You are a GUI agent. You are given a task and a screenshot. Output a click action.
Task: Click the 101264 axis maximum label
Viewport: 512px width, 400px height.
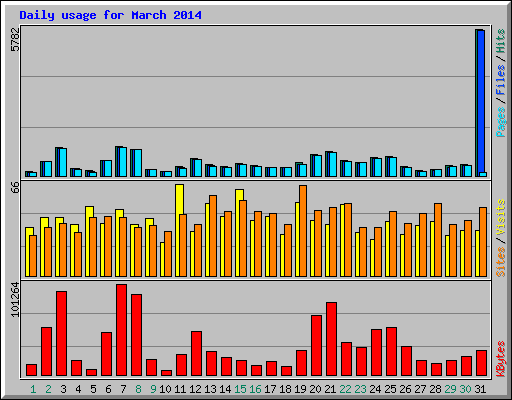tap(15, 299)
